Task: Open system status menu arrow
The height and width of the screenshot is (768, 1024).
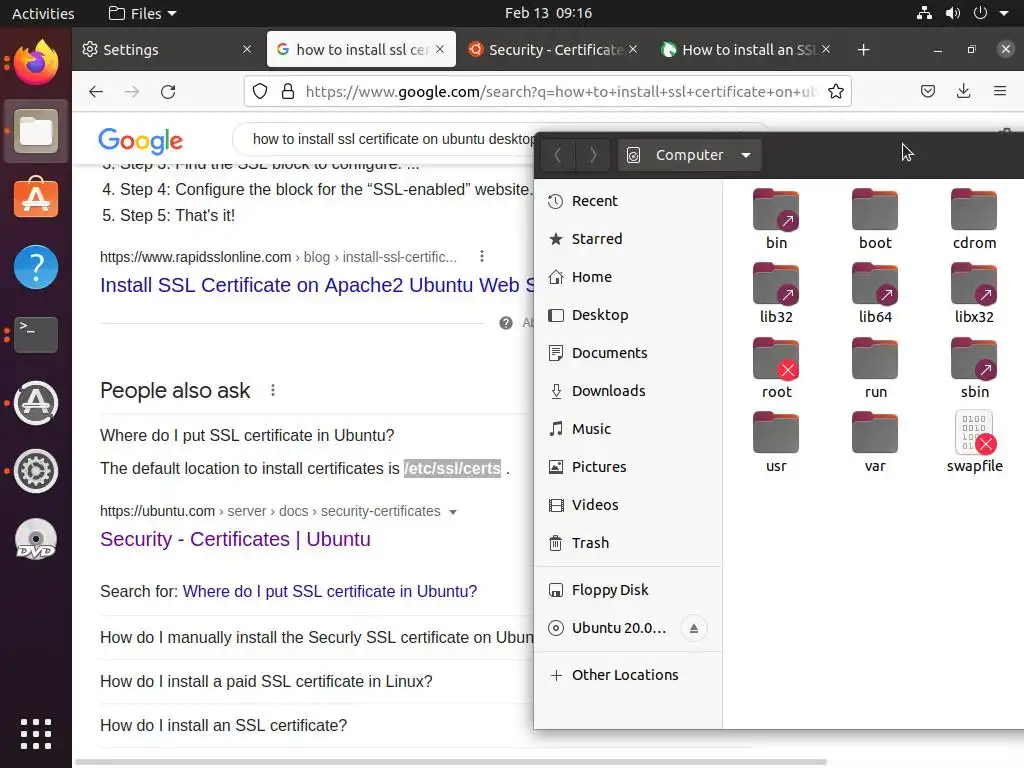Action: point(1004,13)
